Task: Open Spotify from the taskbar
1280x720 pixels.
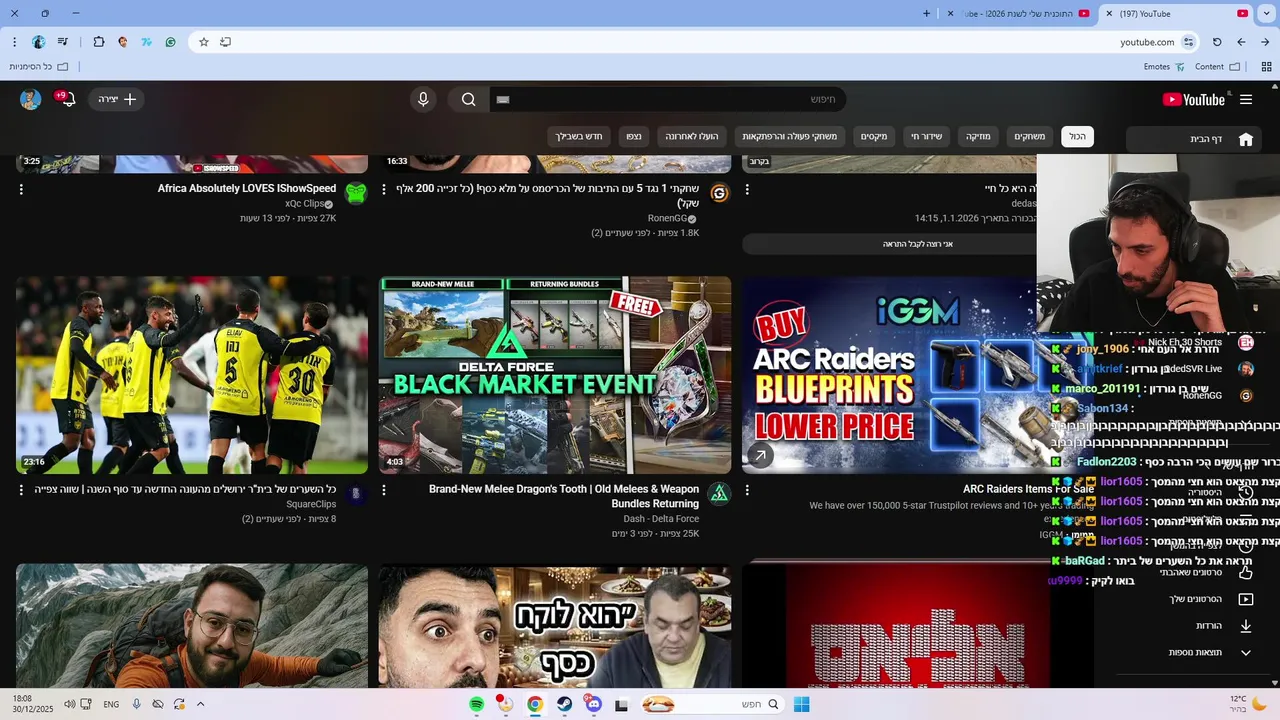Action: point(477,704)
